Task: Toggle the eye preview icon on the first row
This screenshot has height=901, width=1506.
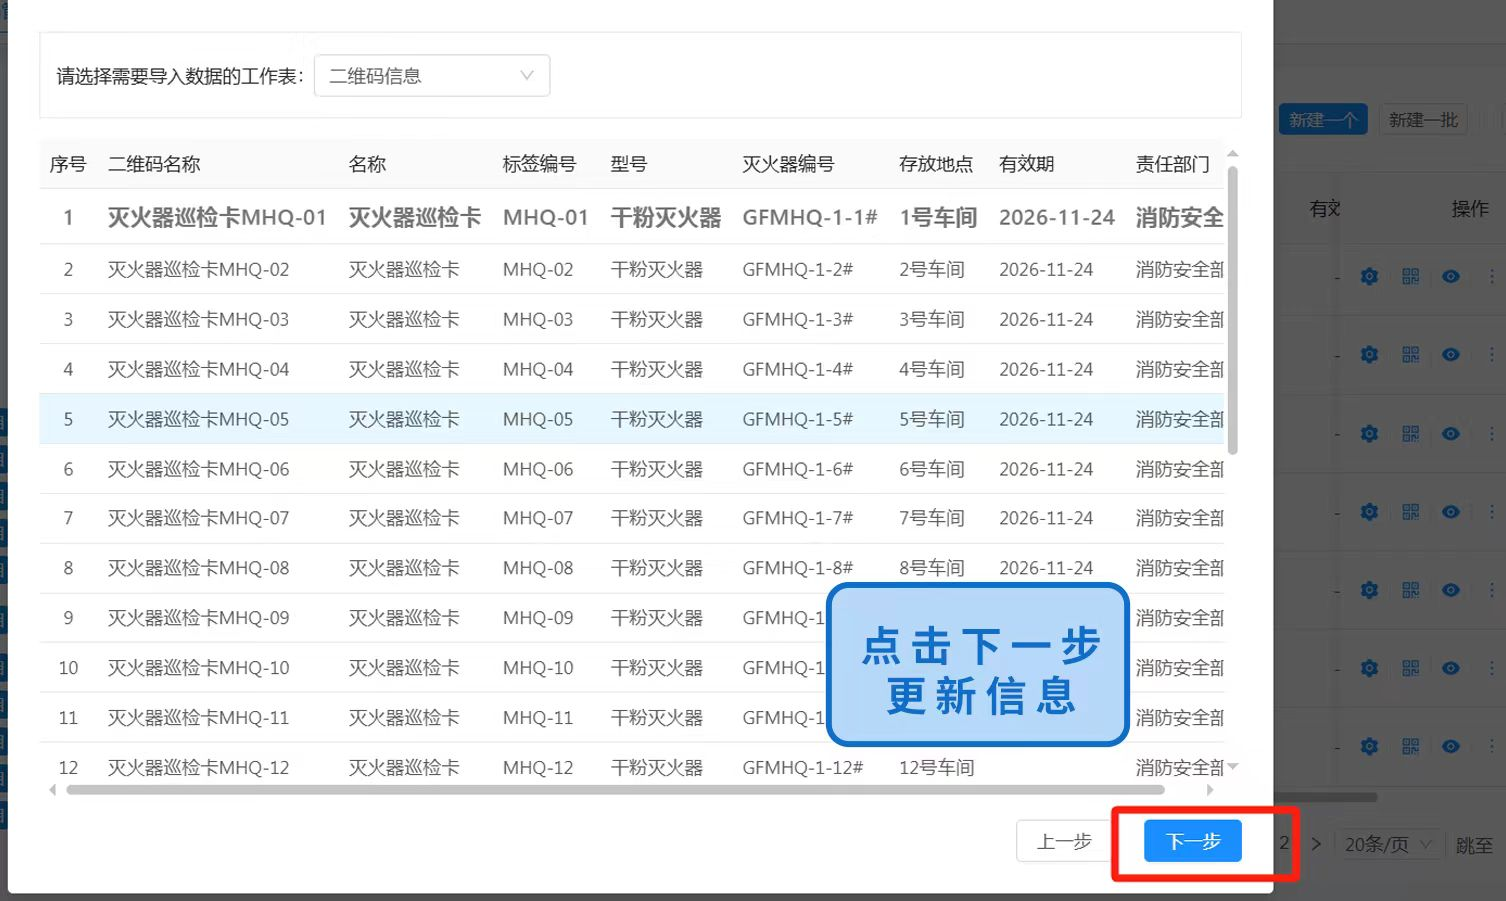Action: (1450, 277)
